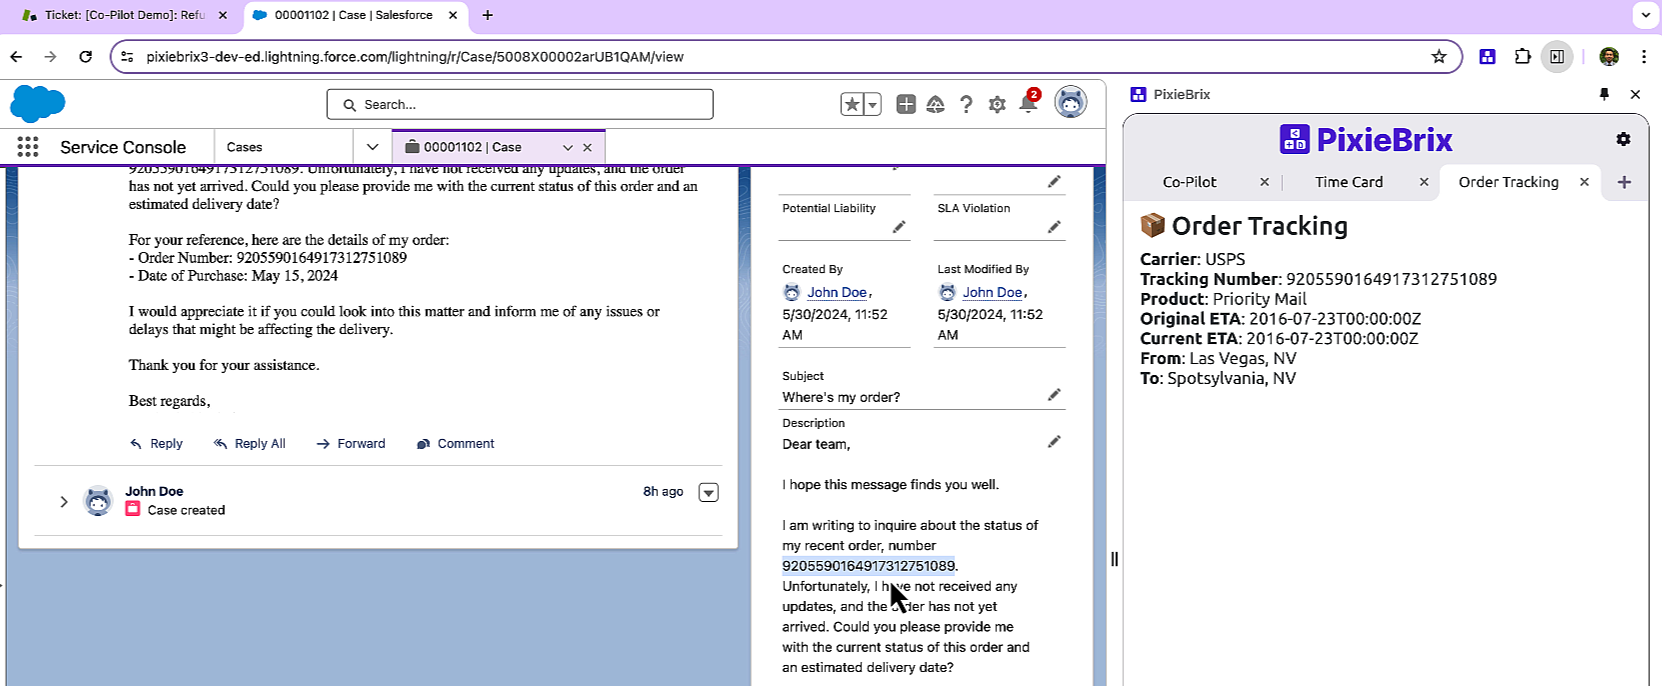Screen dimensions: 1662x686
Task: Open the Salesforce Setup gear
Action: pos(997,104)
